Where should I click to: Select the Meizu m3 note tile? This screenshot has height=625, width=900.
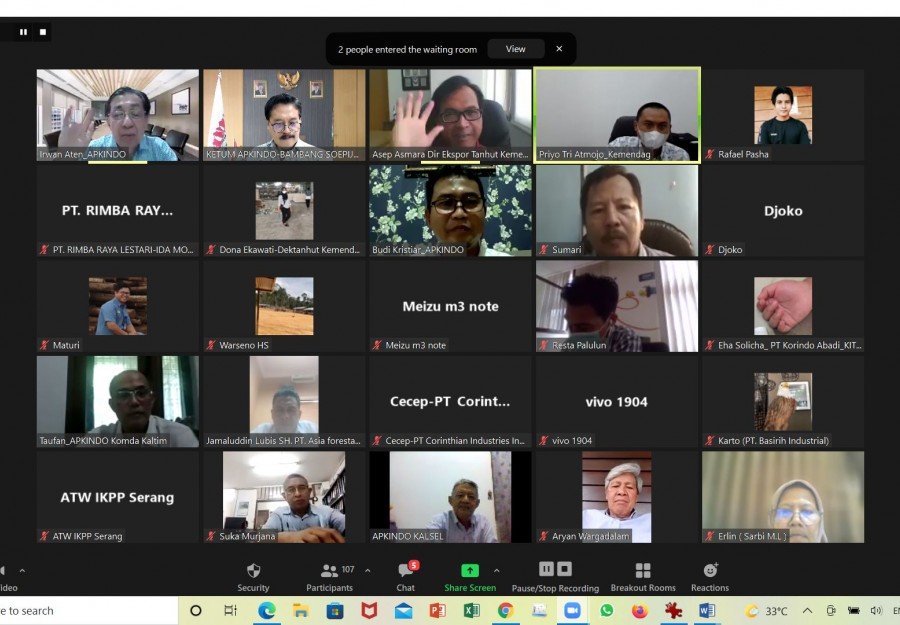[x=451, y=306]
